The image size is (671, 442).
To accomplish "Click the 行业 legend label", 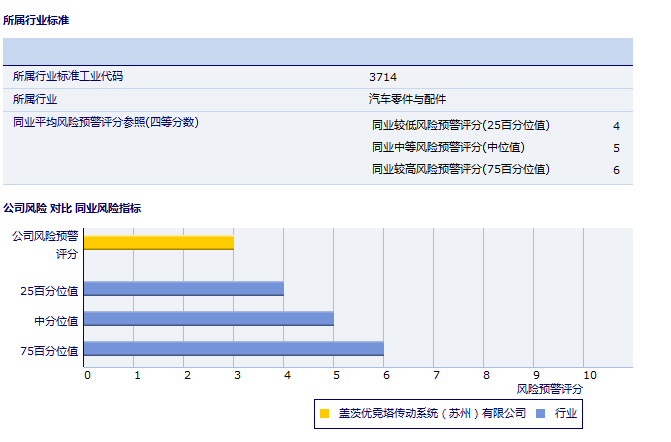I will pos(566,412).
